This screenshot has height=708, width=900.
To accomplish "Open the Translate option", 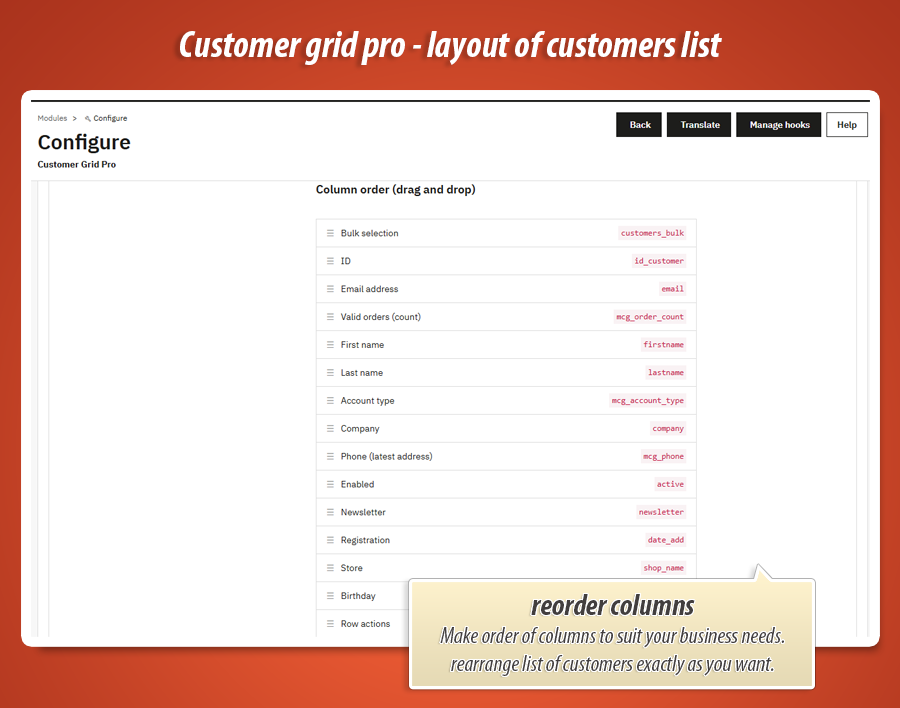I will coord(699,125).
